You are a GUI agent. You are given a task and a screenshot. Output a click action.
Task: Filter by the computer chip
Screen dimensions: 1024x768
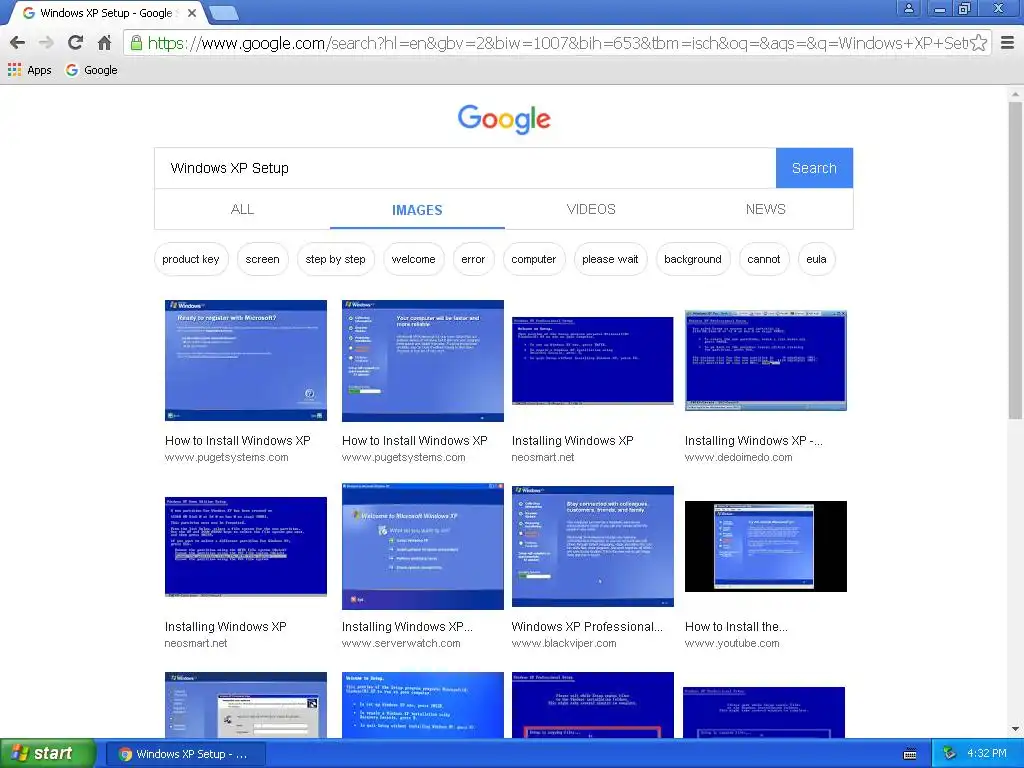click(x=534, y=259)
